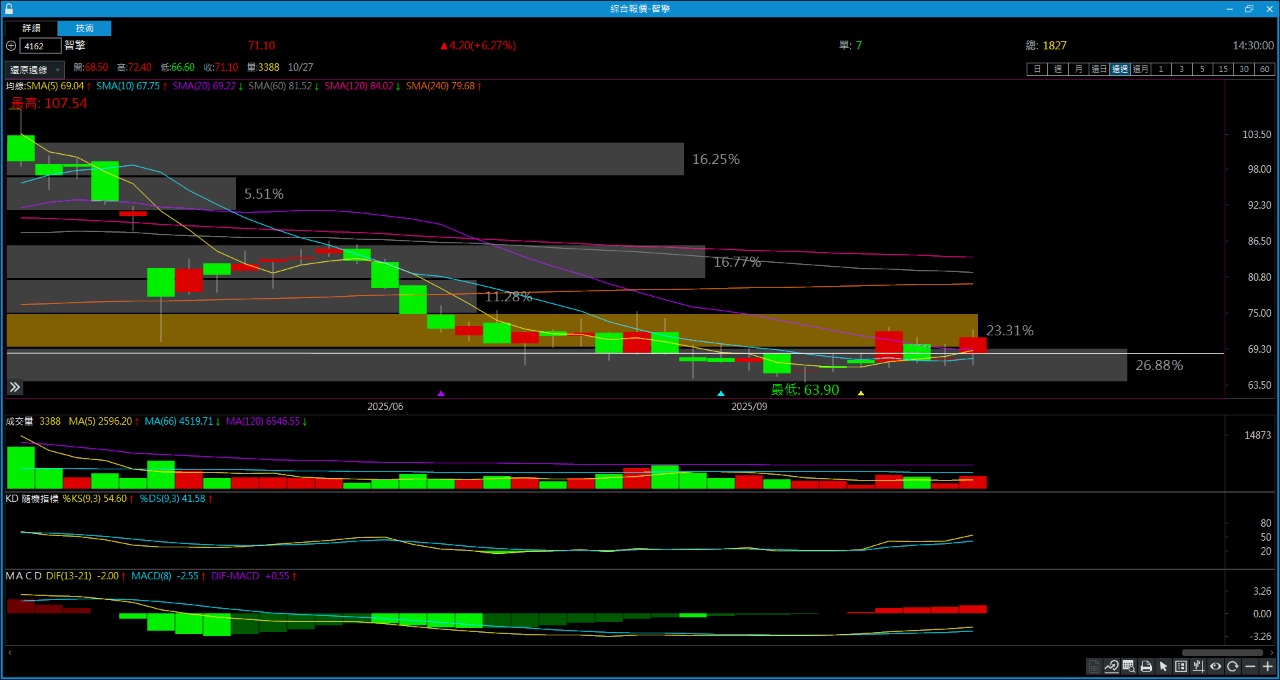This screenshot has height=680, width=1280.
Task: Open the panel layout icon
Action: tap(1181, 667)
